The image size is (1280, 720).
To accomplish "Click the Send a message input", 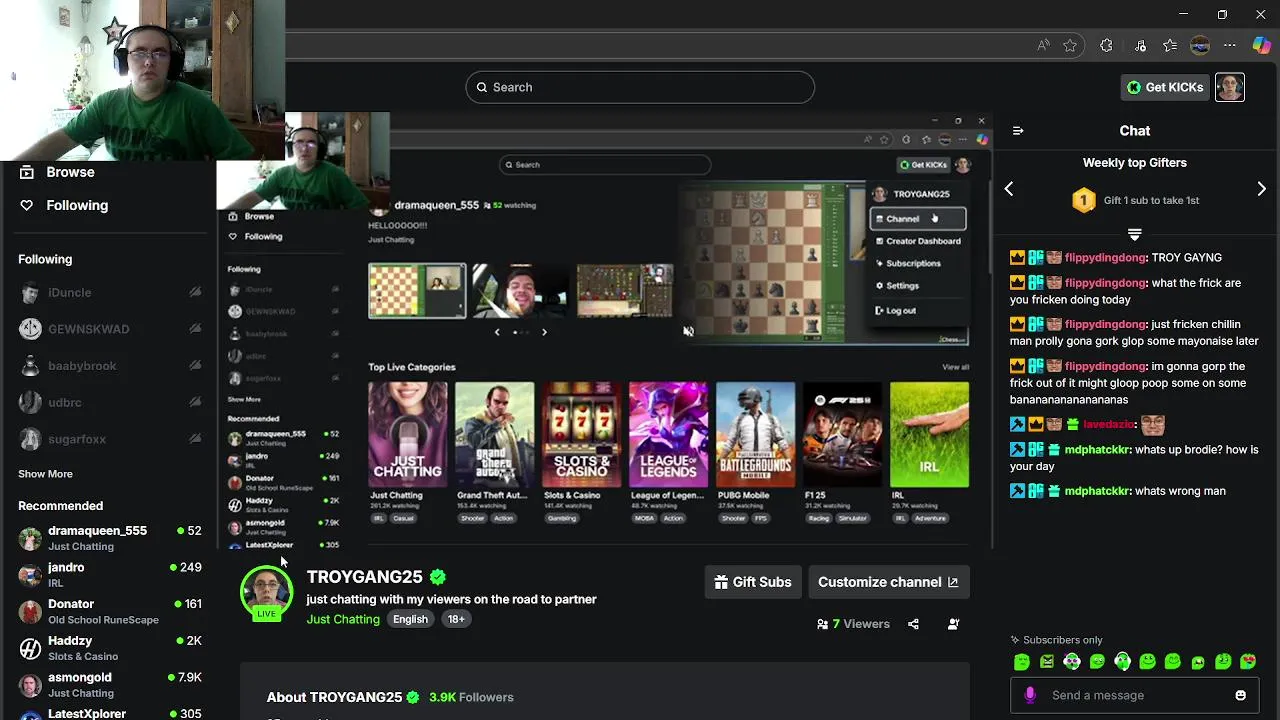I will click(x=1135, y=695).
